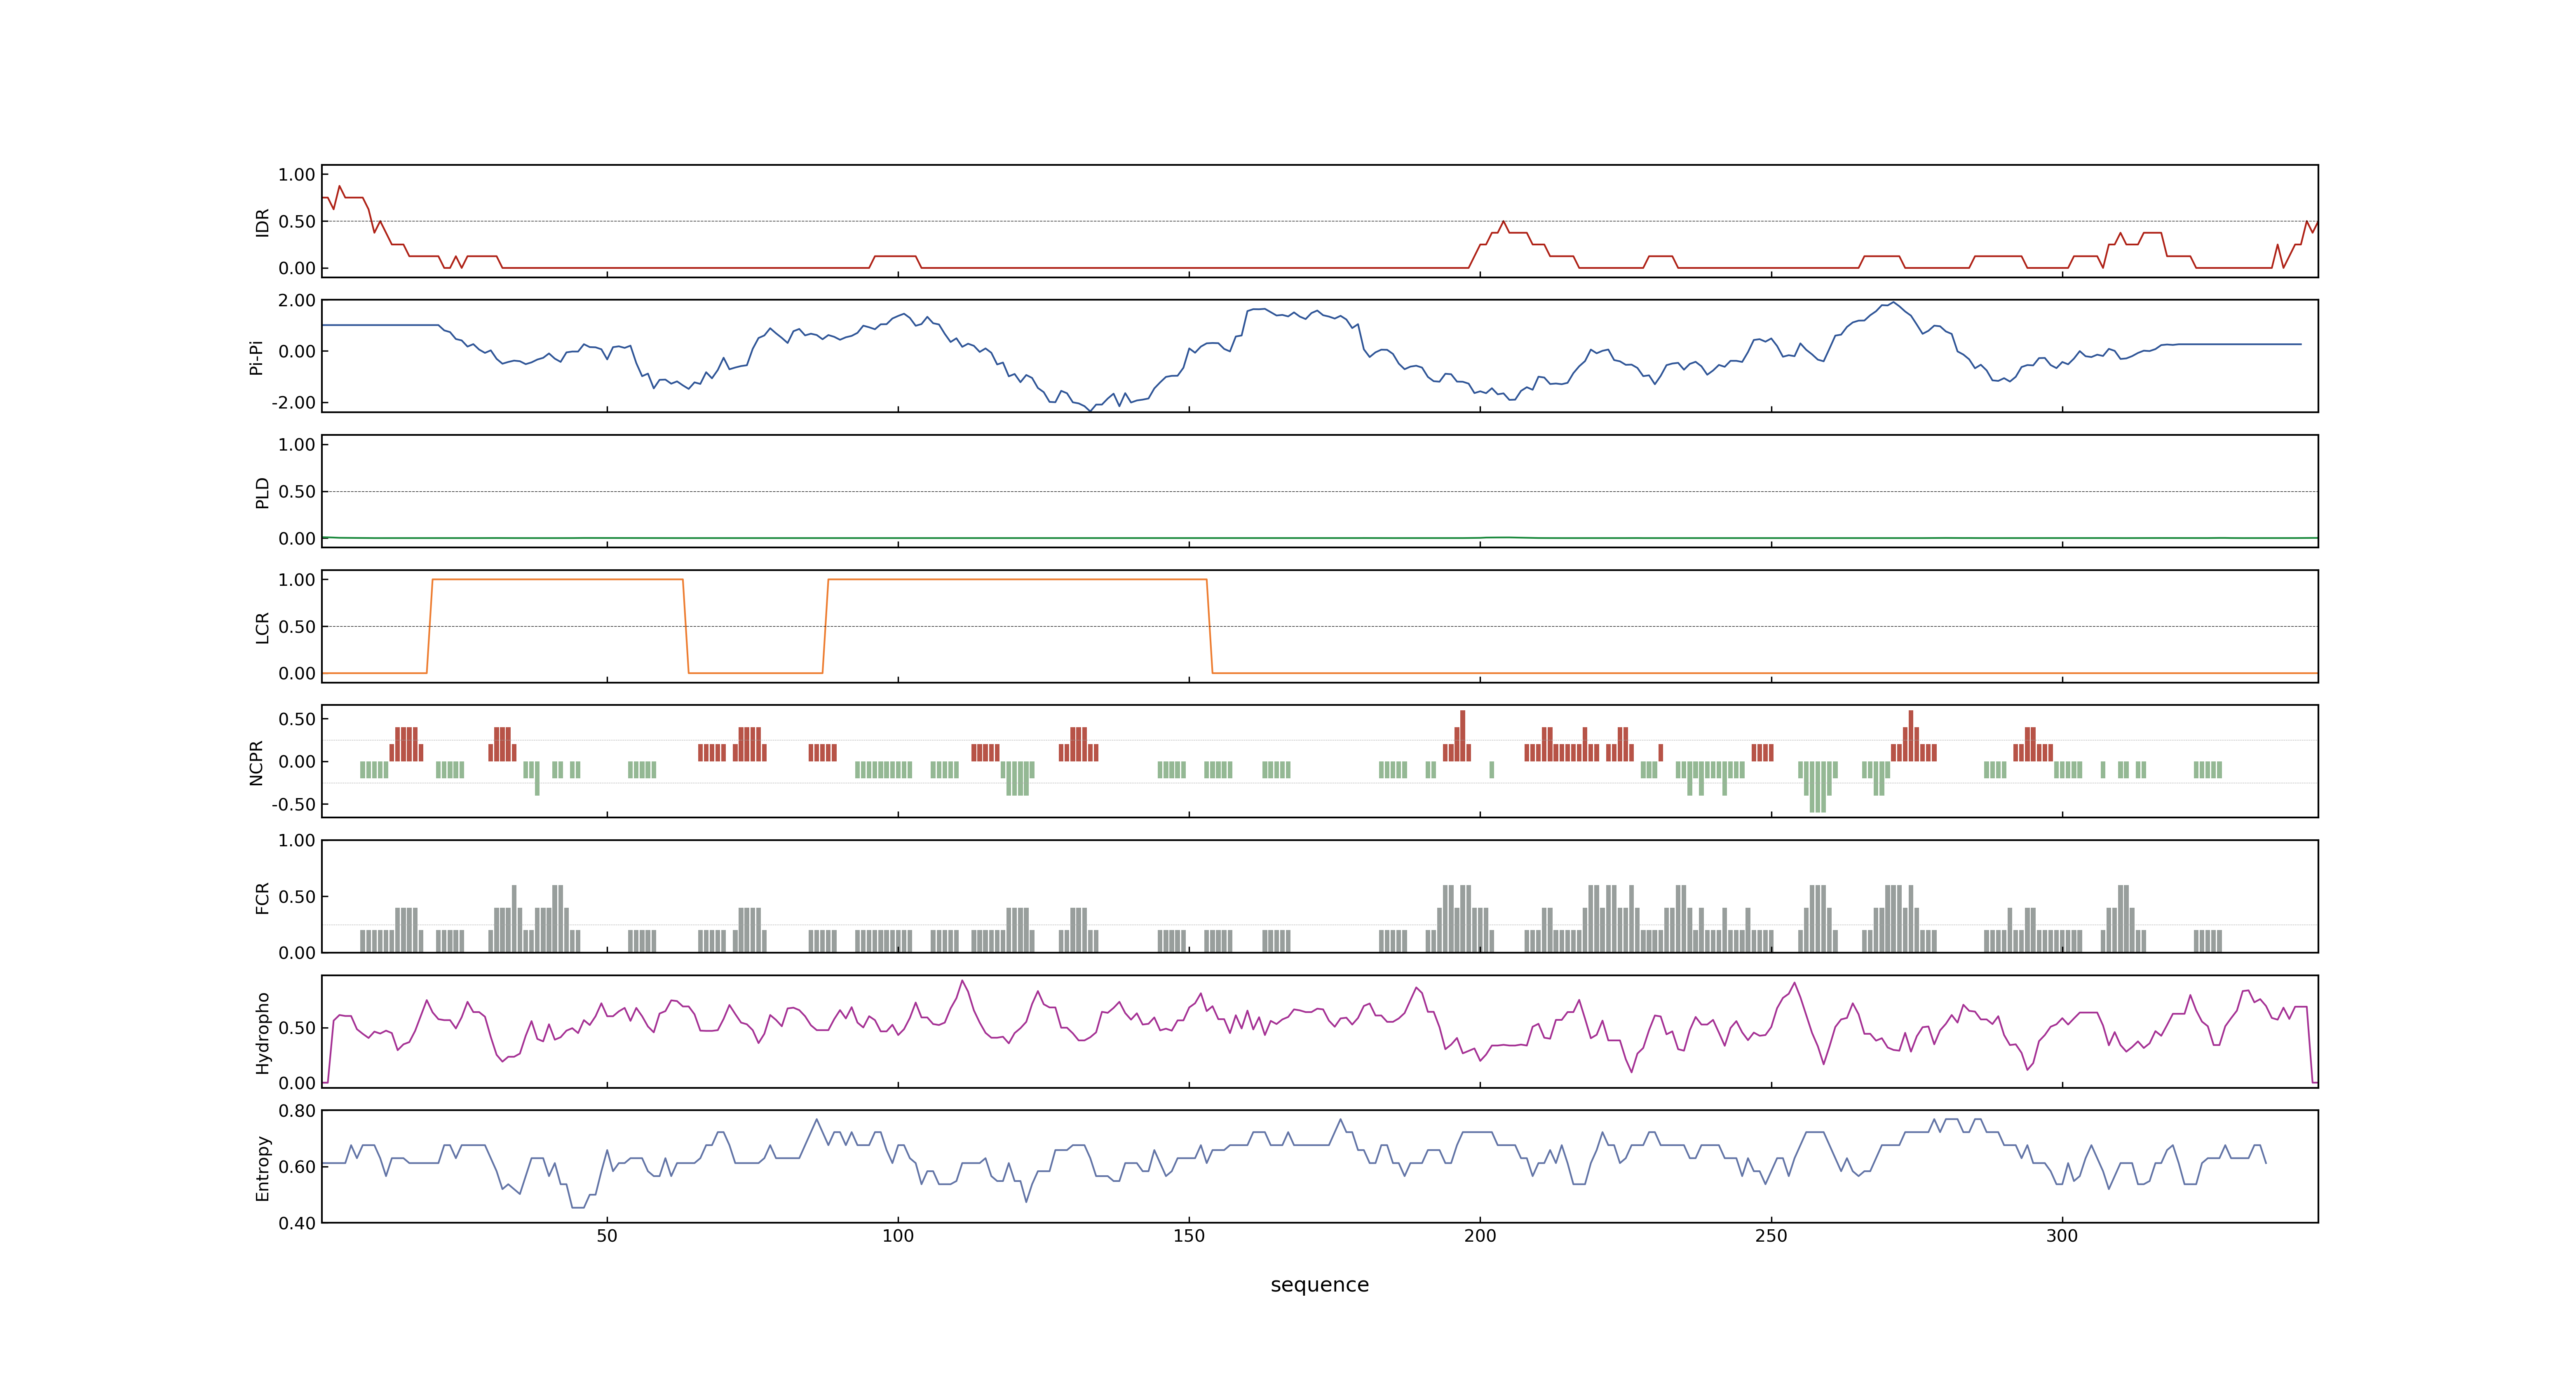Screen dimensions: 2576x1374
Task: Click x-axis tick label 50
Action: 607,1235
